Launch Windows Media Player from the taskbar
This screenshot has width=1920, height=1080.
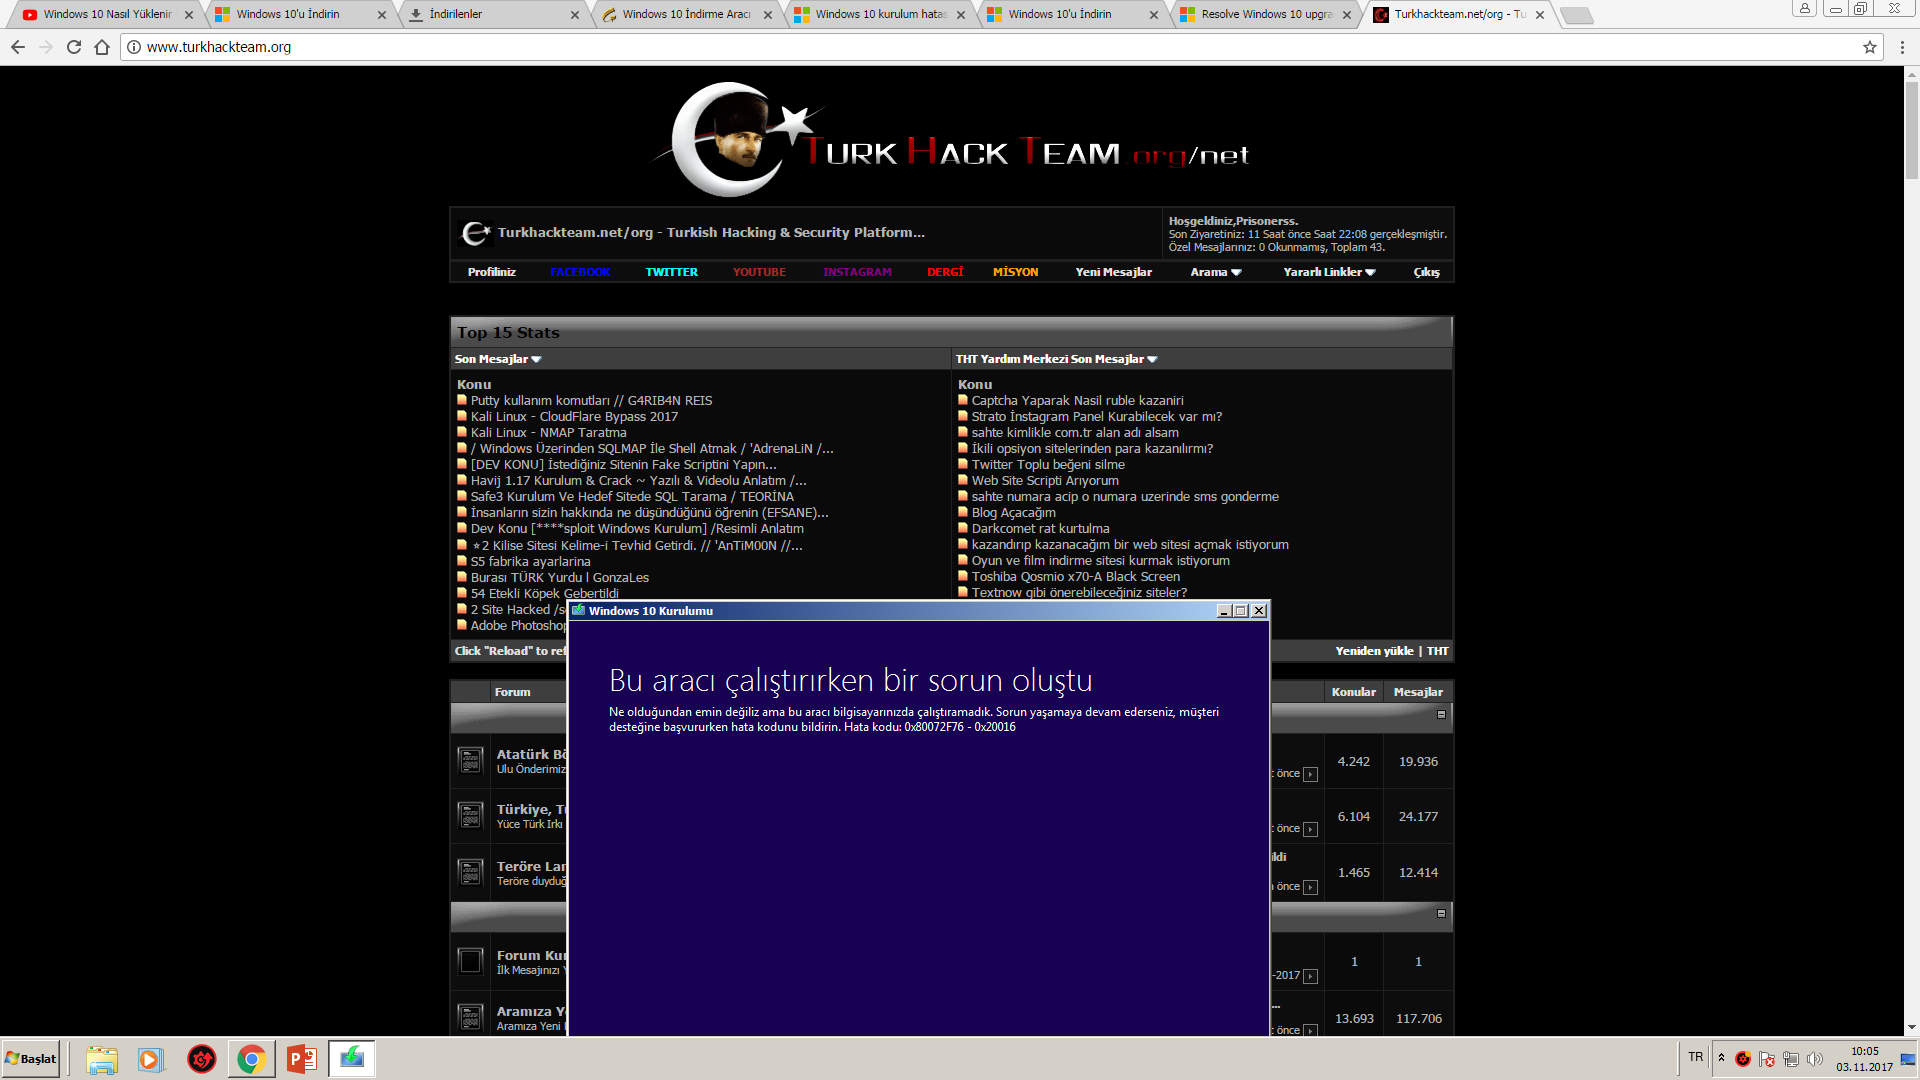click(x=151, y=1059)
